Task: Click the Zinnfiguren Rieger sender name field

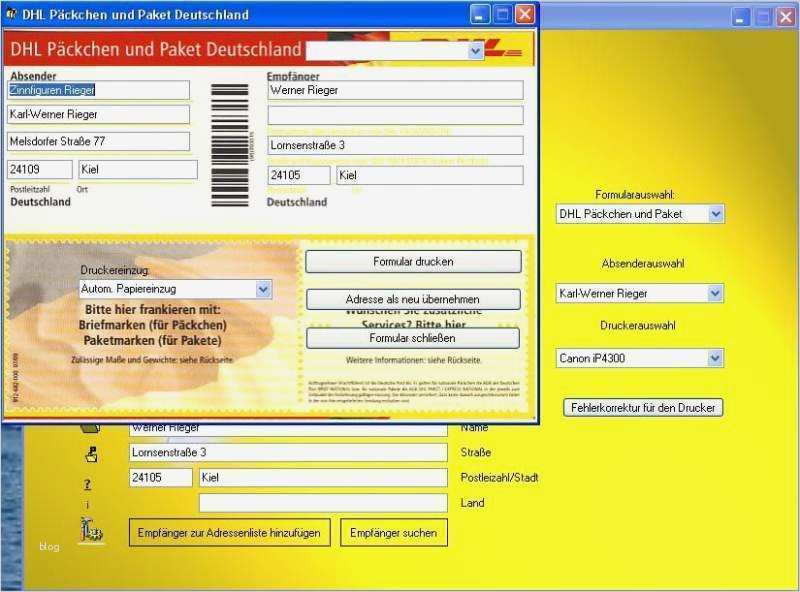Action: 97,89
